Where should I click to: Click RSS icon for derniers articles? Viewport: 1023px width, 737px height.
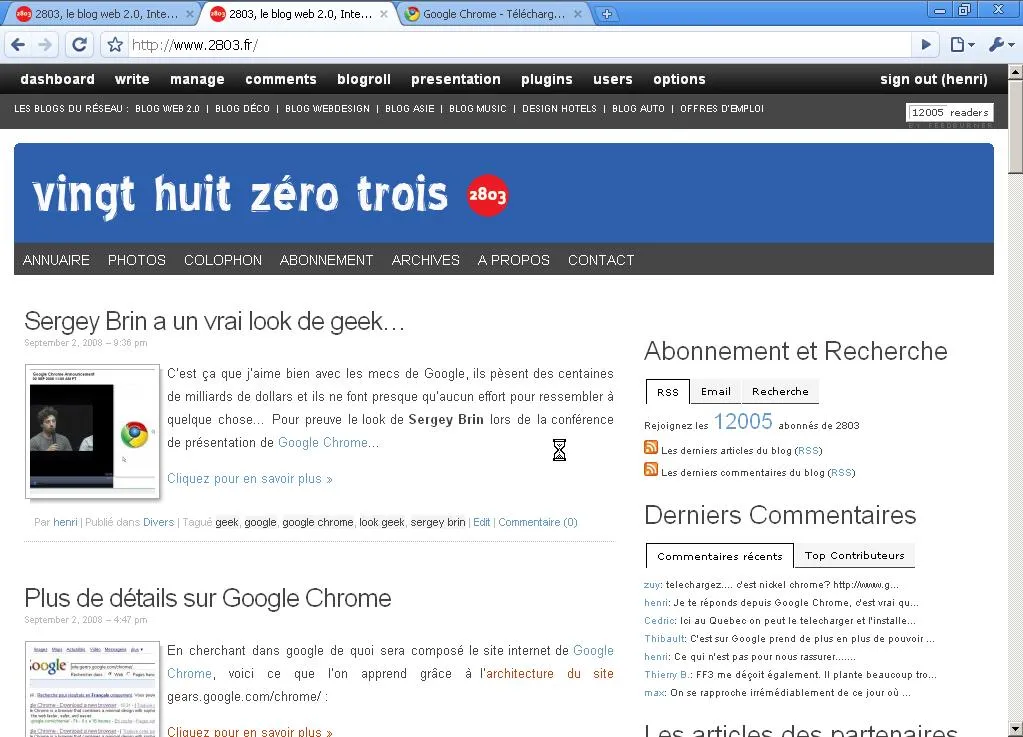pos(650,447)
